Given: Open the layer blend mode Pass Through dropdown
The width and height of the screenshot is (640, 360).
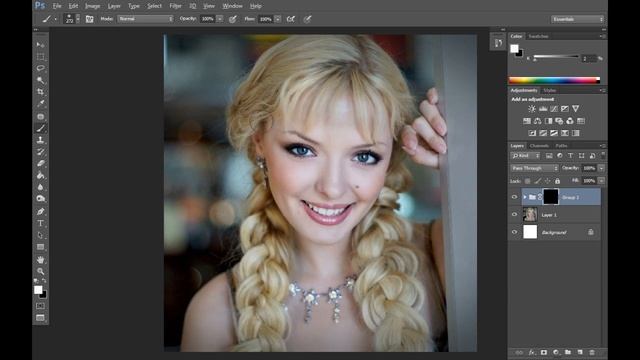Looking at the screenshot, I should [x=534, y=168].
